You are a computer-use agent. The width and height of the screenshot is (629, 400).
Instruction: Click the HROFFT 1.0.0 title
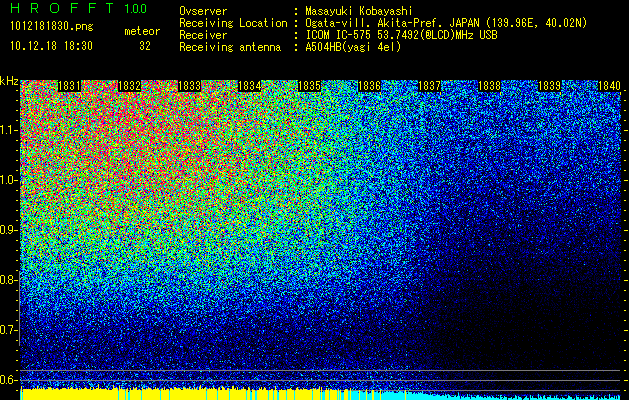click(x=79, y=8)
